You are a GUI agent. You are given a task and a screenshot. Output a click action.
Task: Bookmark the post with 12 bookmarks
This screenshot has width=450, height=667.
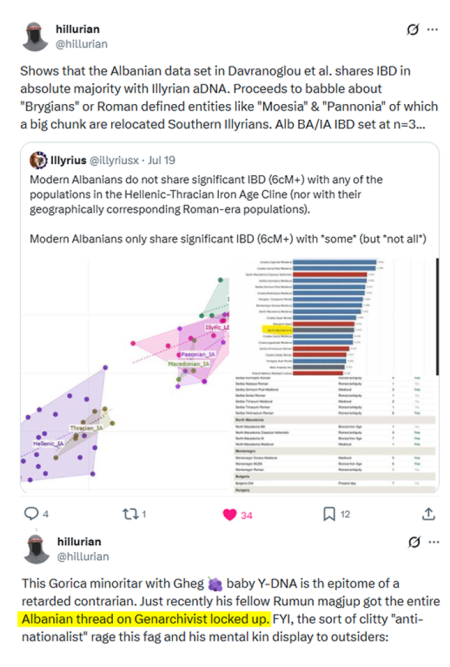329,514
